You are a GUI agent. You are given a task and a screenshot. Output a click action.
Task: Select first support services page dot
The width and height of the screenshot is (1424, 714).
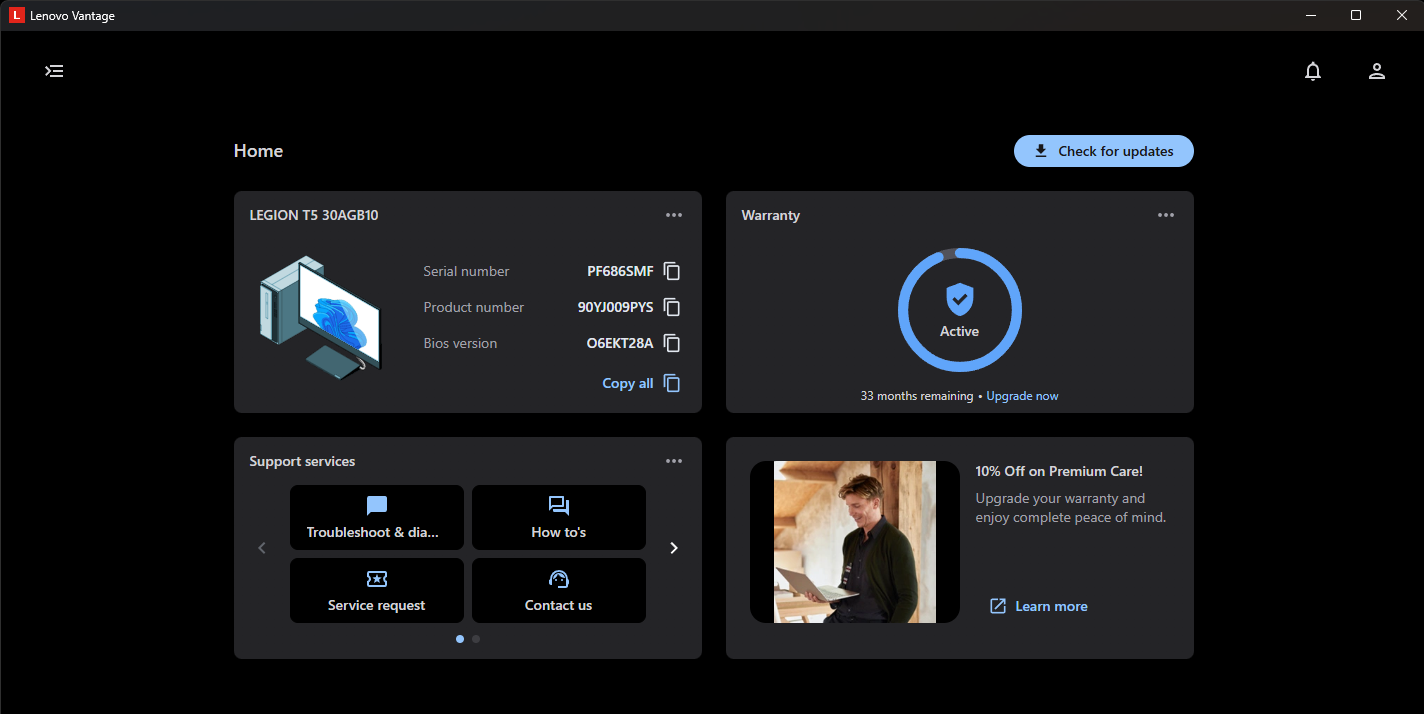460,639
